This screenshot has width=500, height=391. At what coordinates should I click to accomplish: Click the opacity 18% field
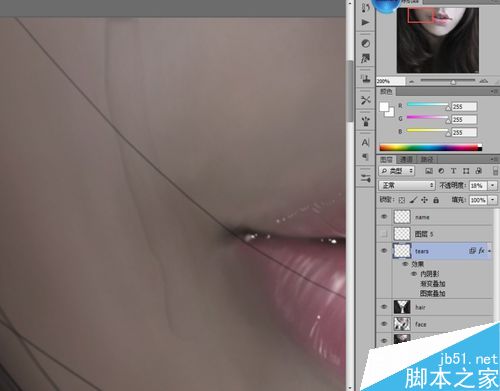click(478, 186)
